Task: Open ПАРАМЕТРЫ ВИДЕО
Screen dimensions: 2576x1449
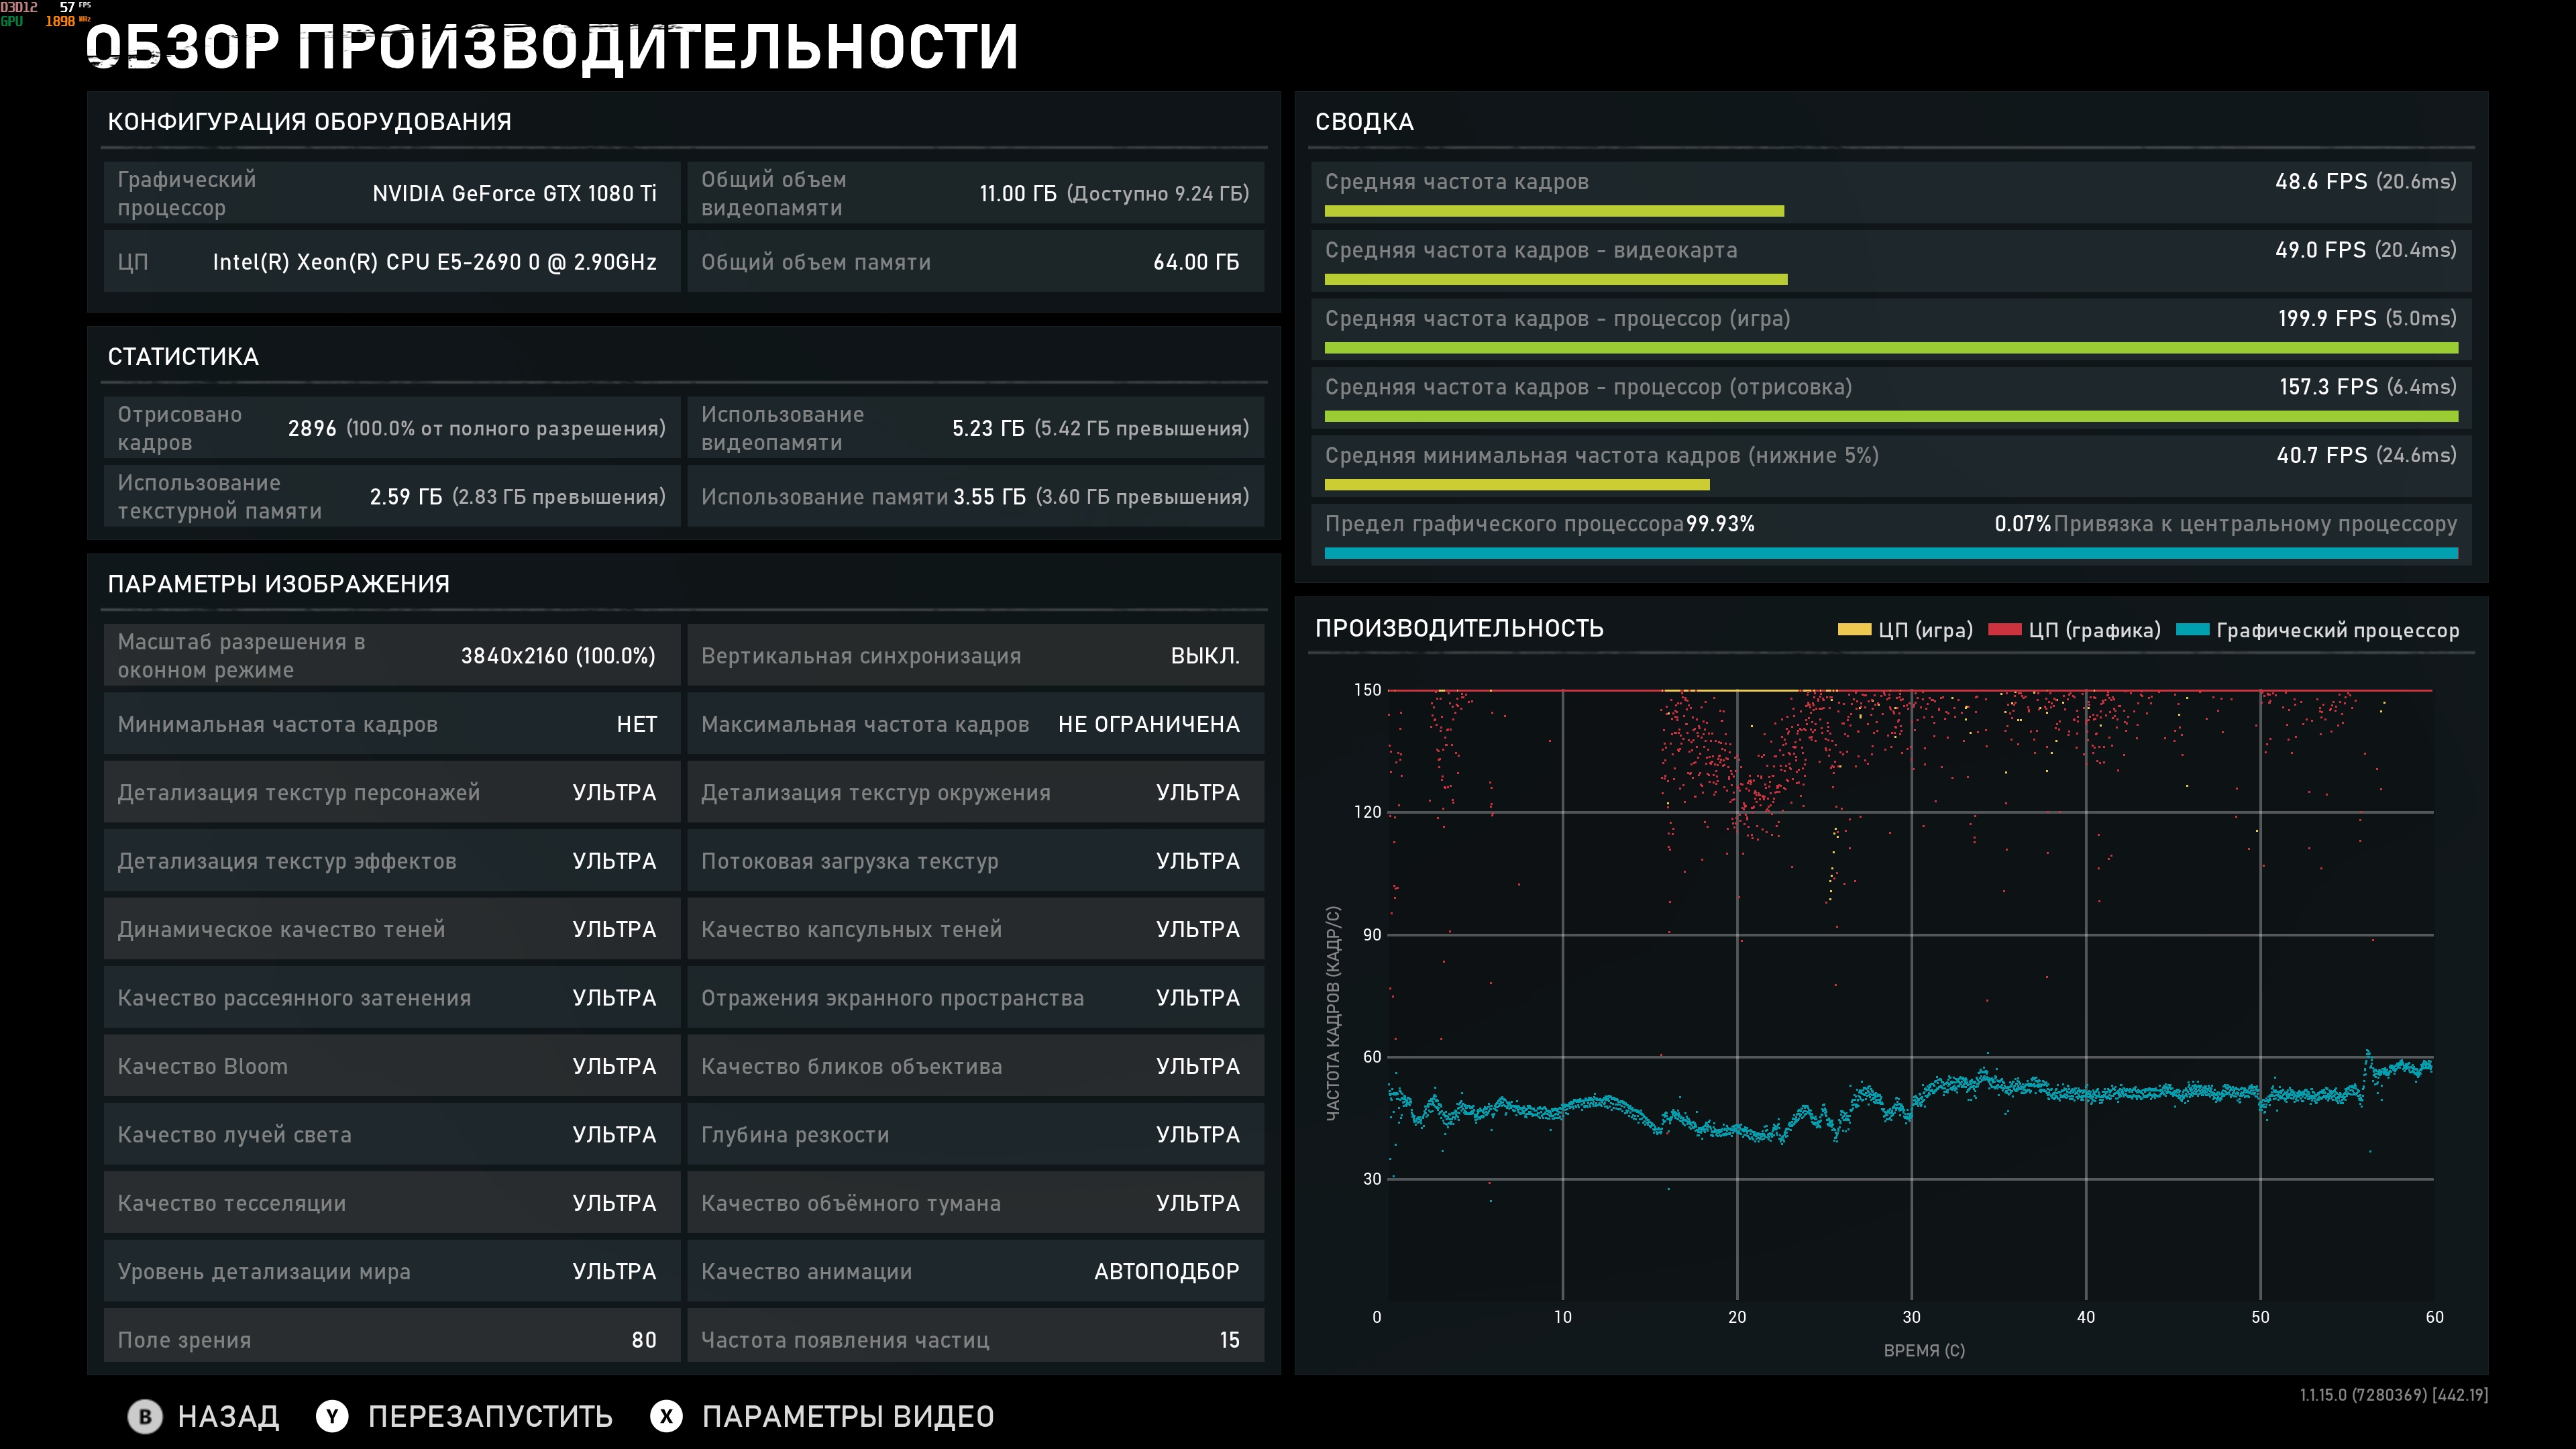Action: tap(847, 1416)
